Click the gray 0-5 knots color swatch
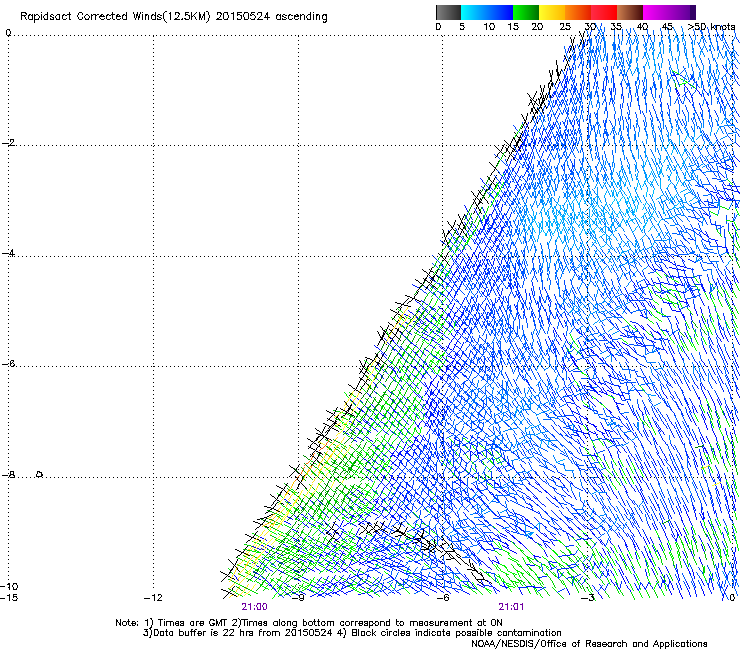The height and width of the screenshot is (650, 740). pyautogui.click(x=448, y=12)
